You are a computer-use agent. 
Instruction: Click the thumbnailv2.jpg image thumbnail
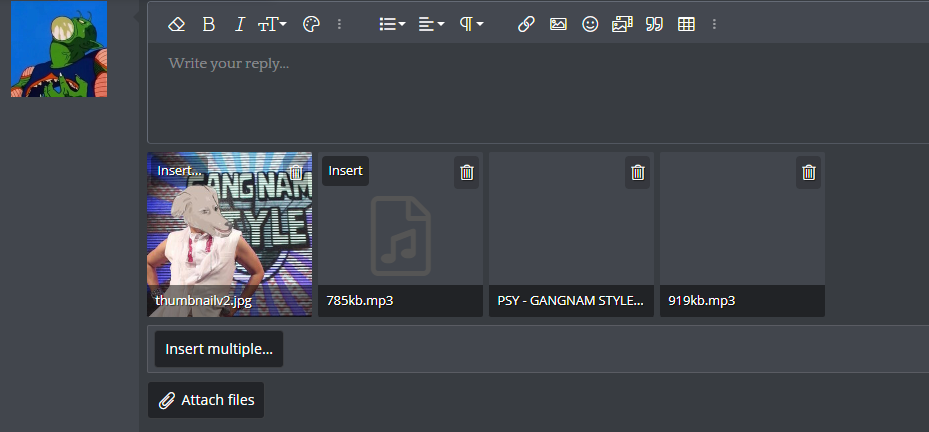(230, 234)
